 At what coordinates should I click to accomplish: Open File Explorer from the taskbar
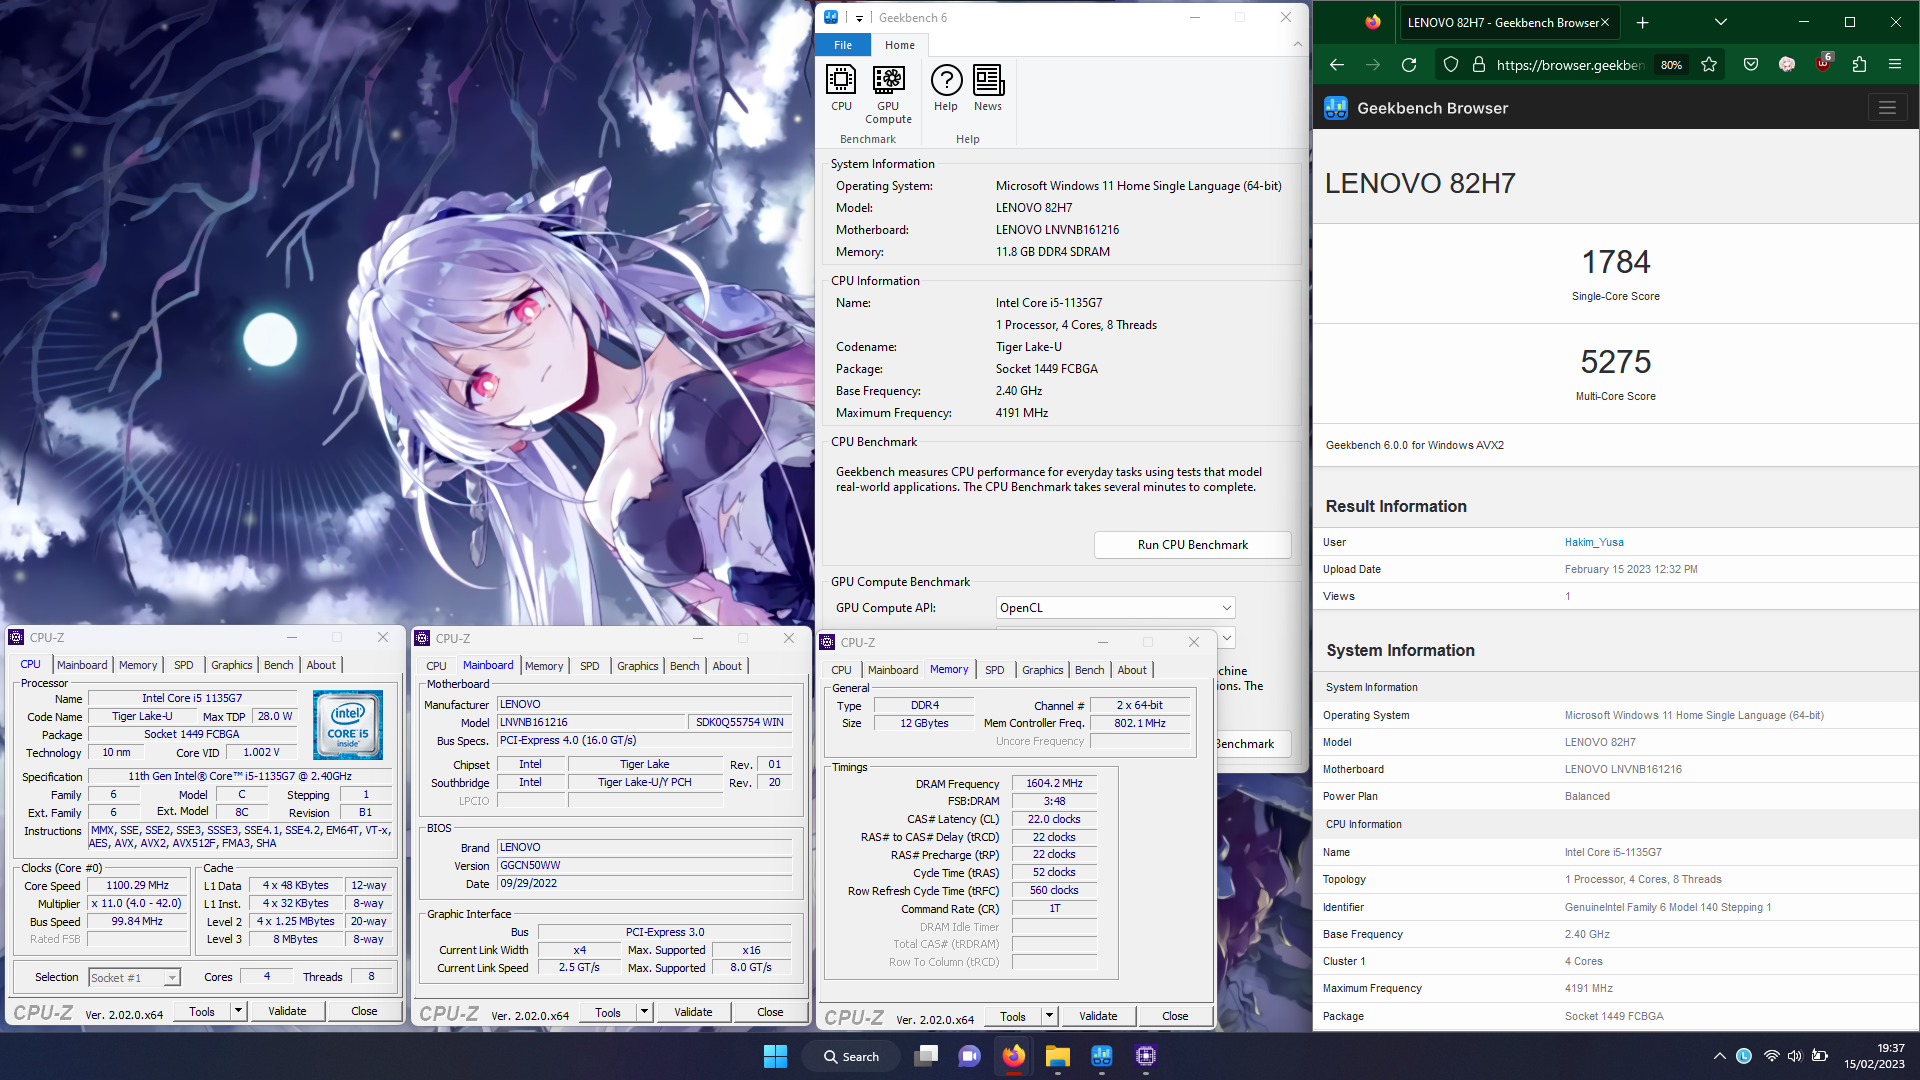[x=1058, y=1056]
